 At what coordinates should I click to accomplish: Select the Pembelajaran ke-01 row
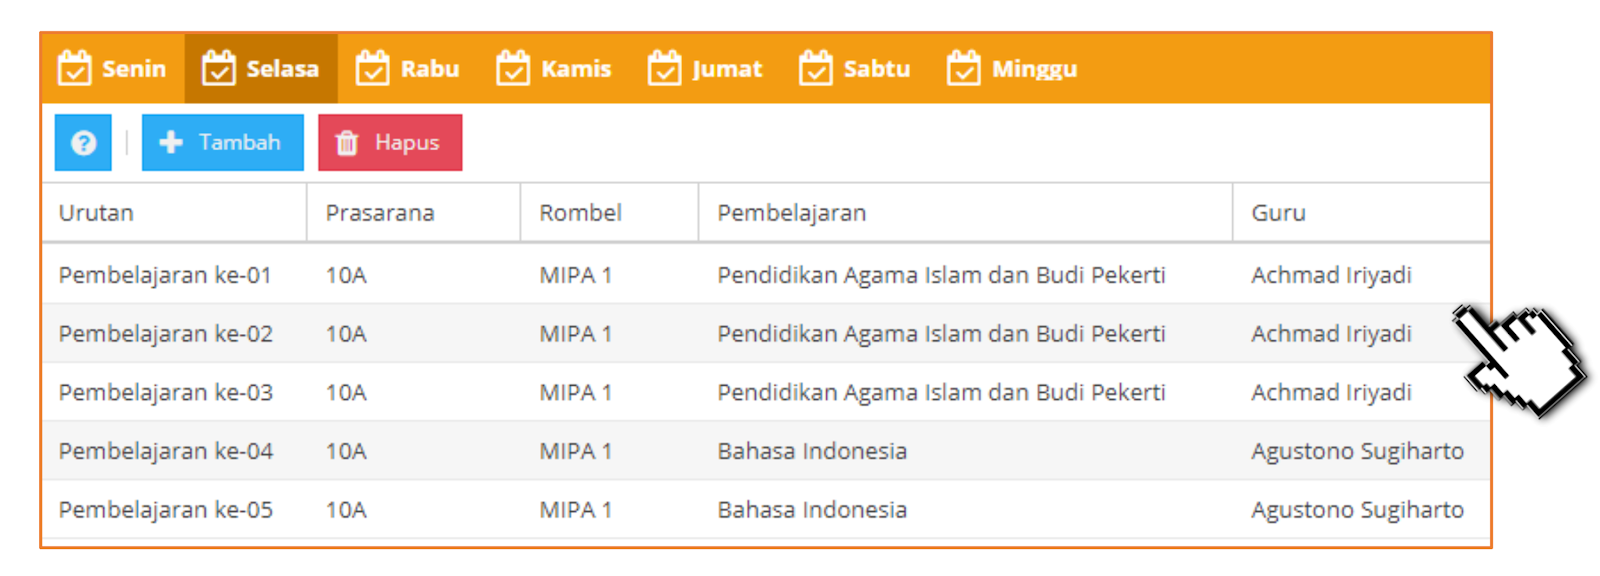766,275
